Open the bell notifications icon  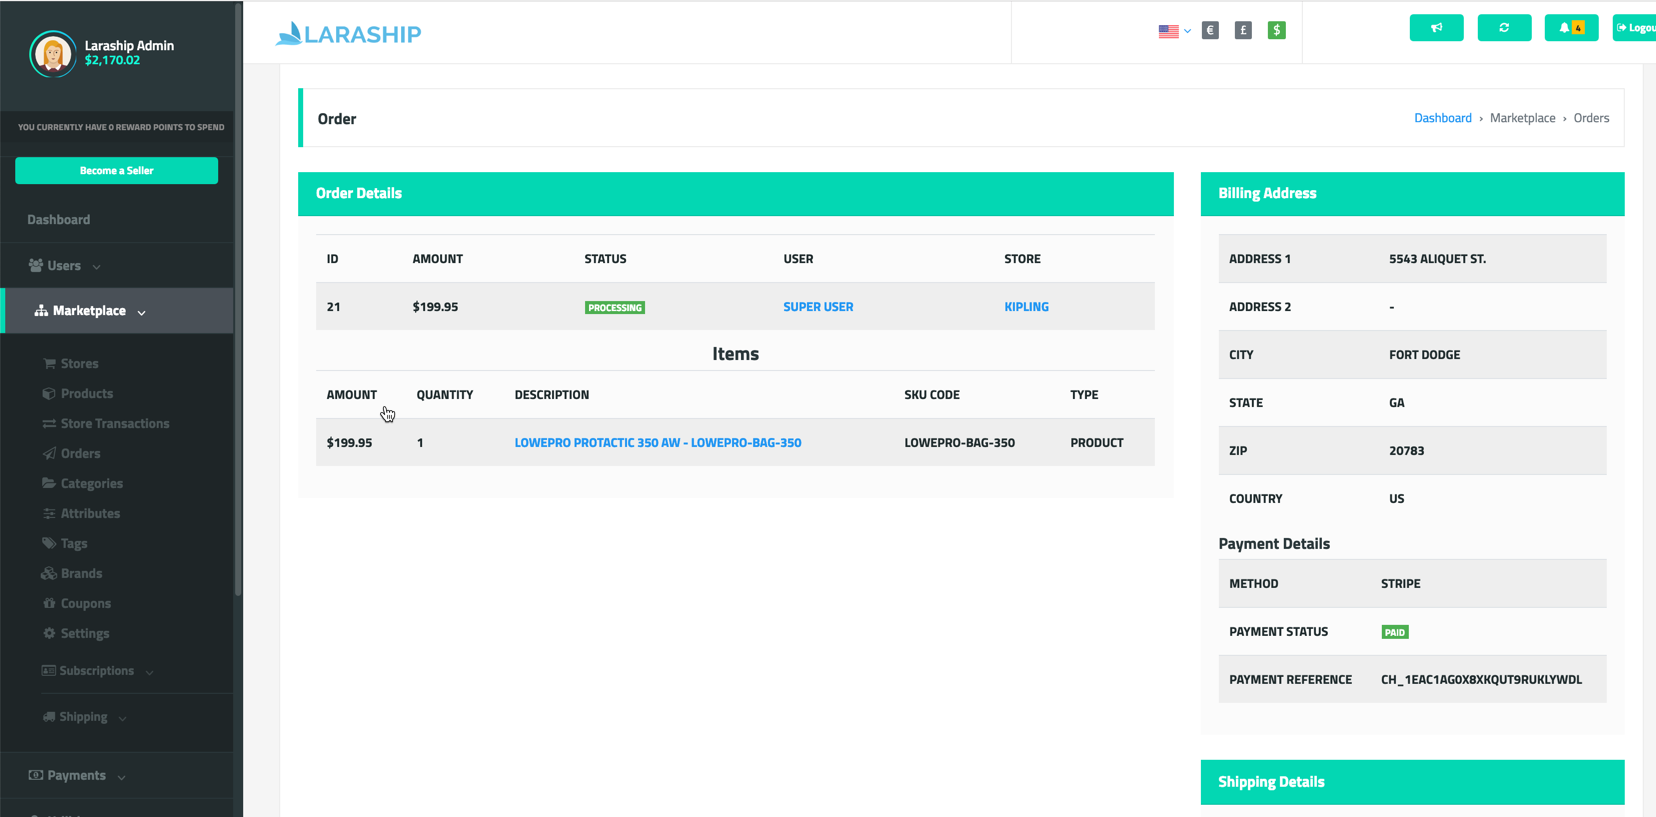tap(1570, 28)
